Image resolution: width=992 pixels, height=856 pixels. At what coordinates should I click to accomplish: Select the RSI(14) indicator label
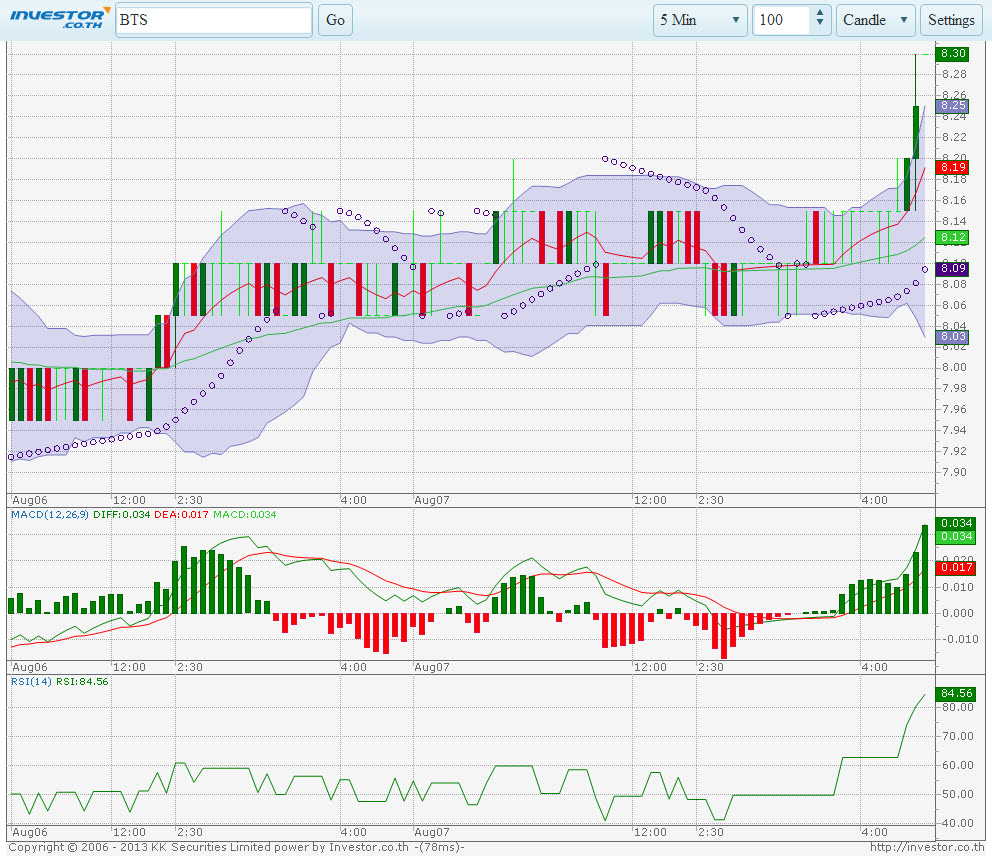tap(29, 681)
